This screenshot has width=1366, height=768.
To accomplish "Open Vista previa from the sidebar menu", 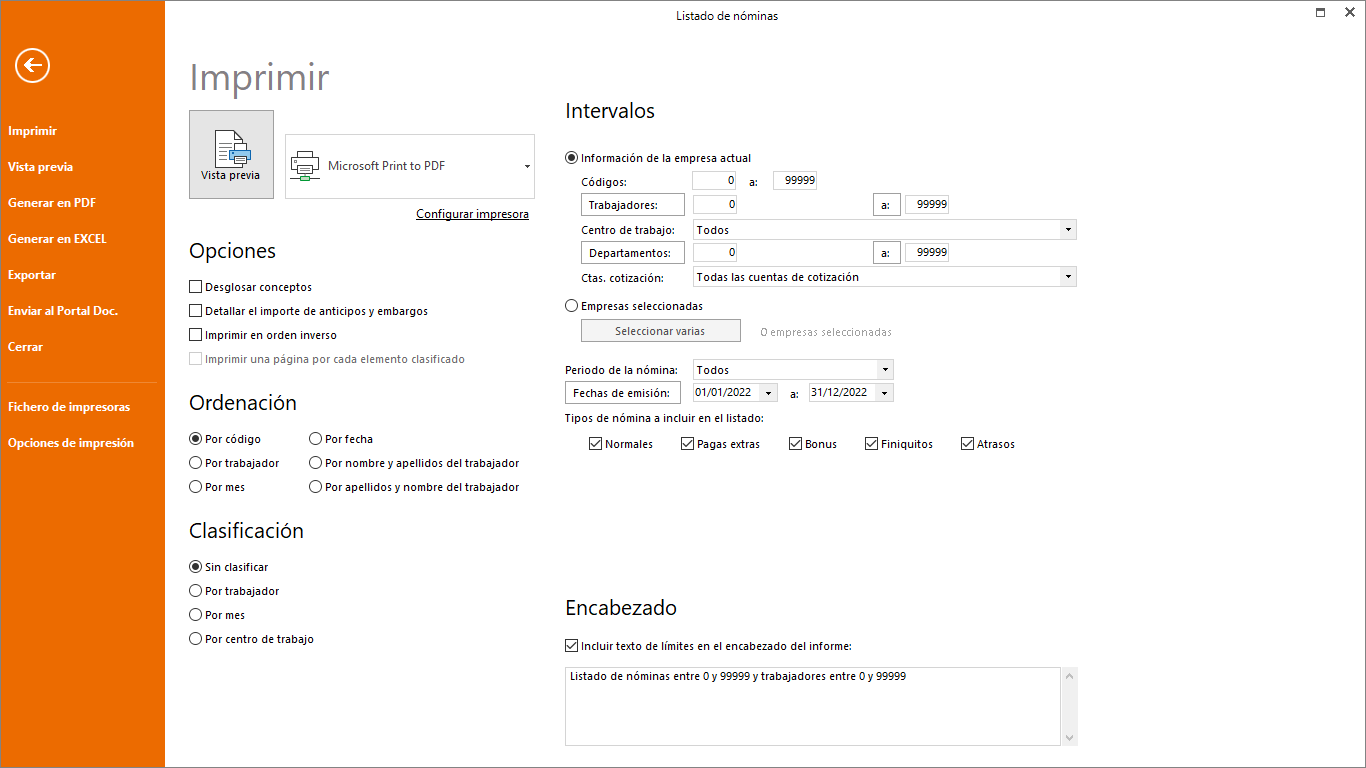I will (40, 167).
